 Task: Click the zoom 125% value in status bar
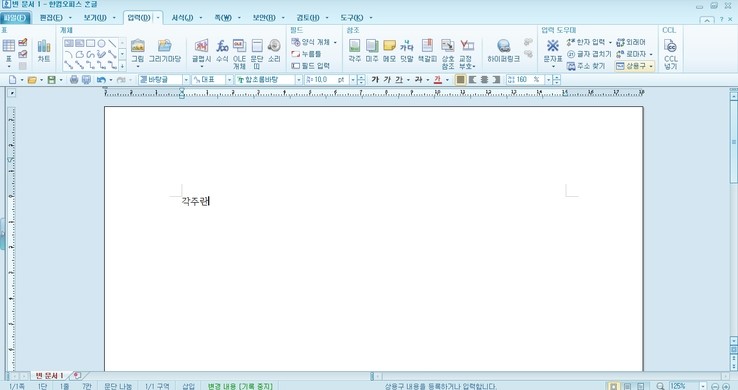click(678, 386)
